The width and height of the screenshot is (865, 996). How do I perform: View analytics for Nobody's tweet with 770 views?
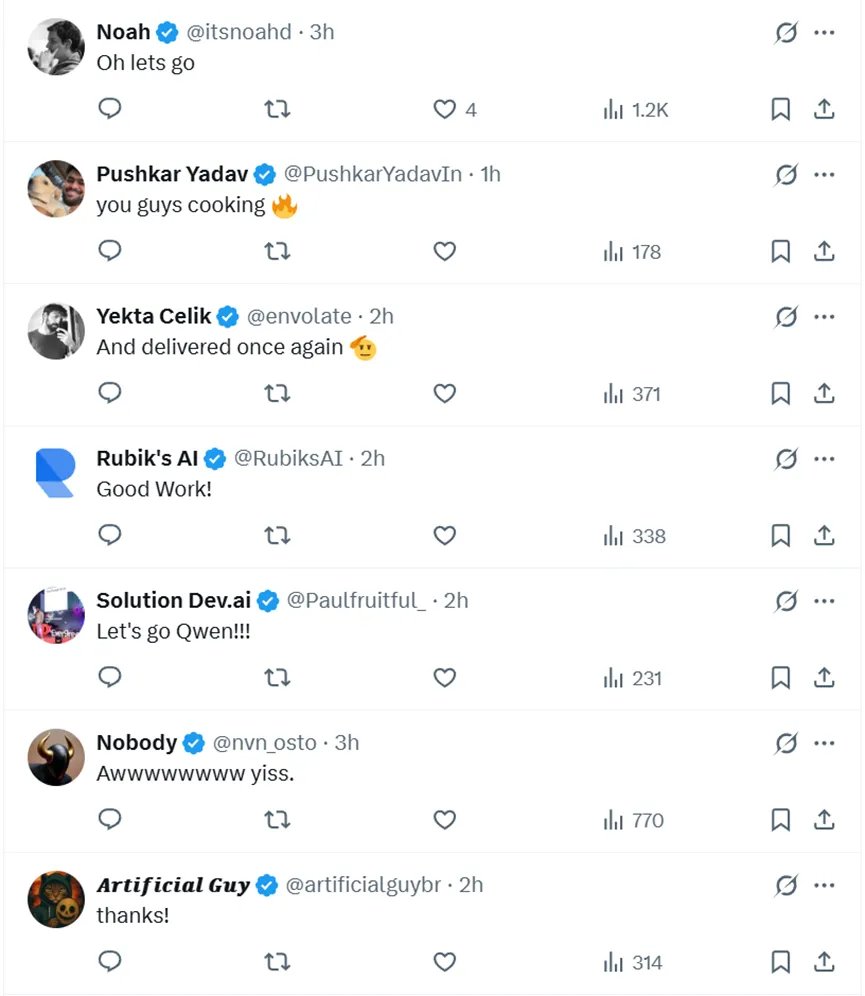pyautogui.click(x=634, y=821)
